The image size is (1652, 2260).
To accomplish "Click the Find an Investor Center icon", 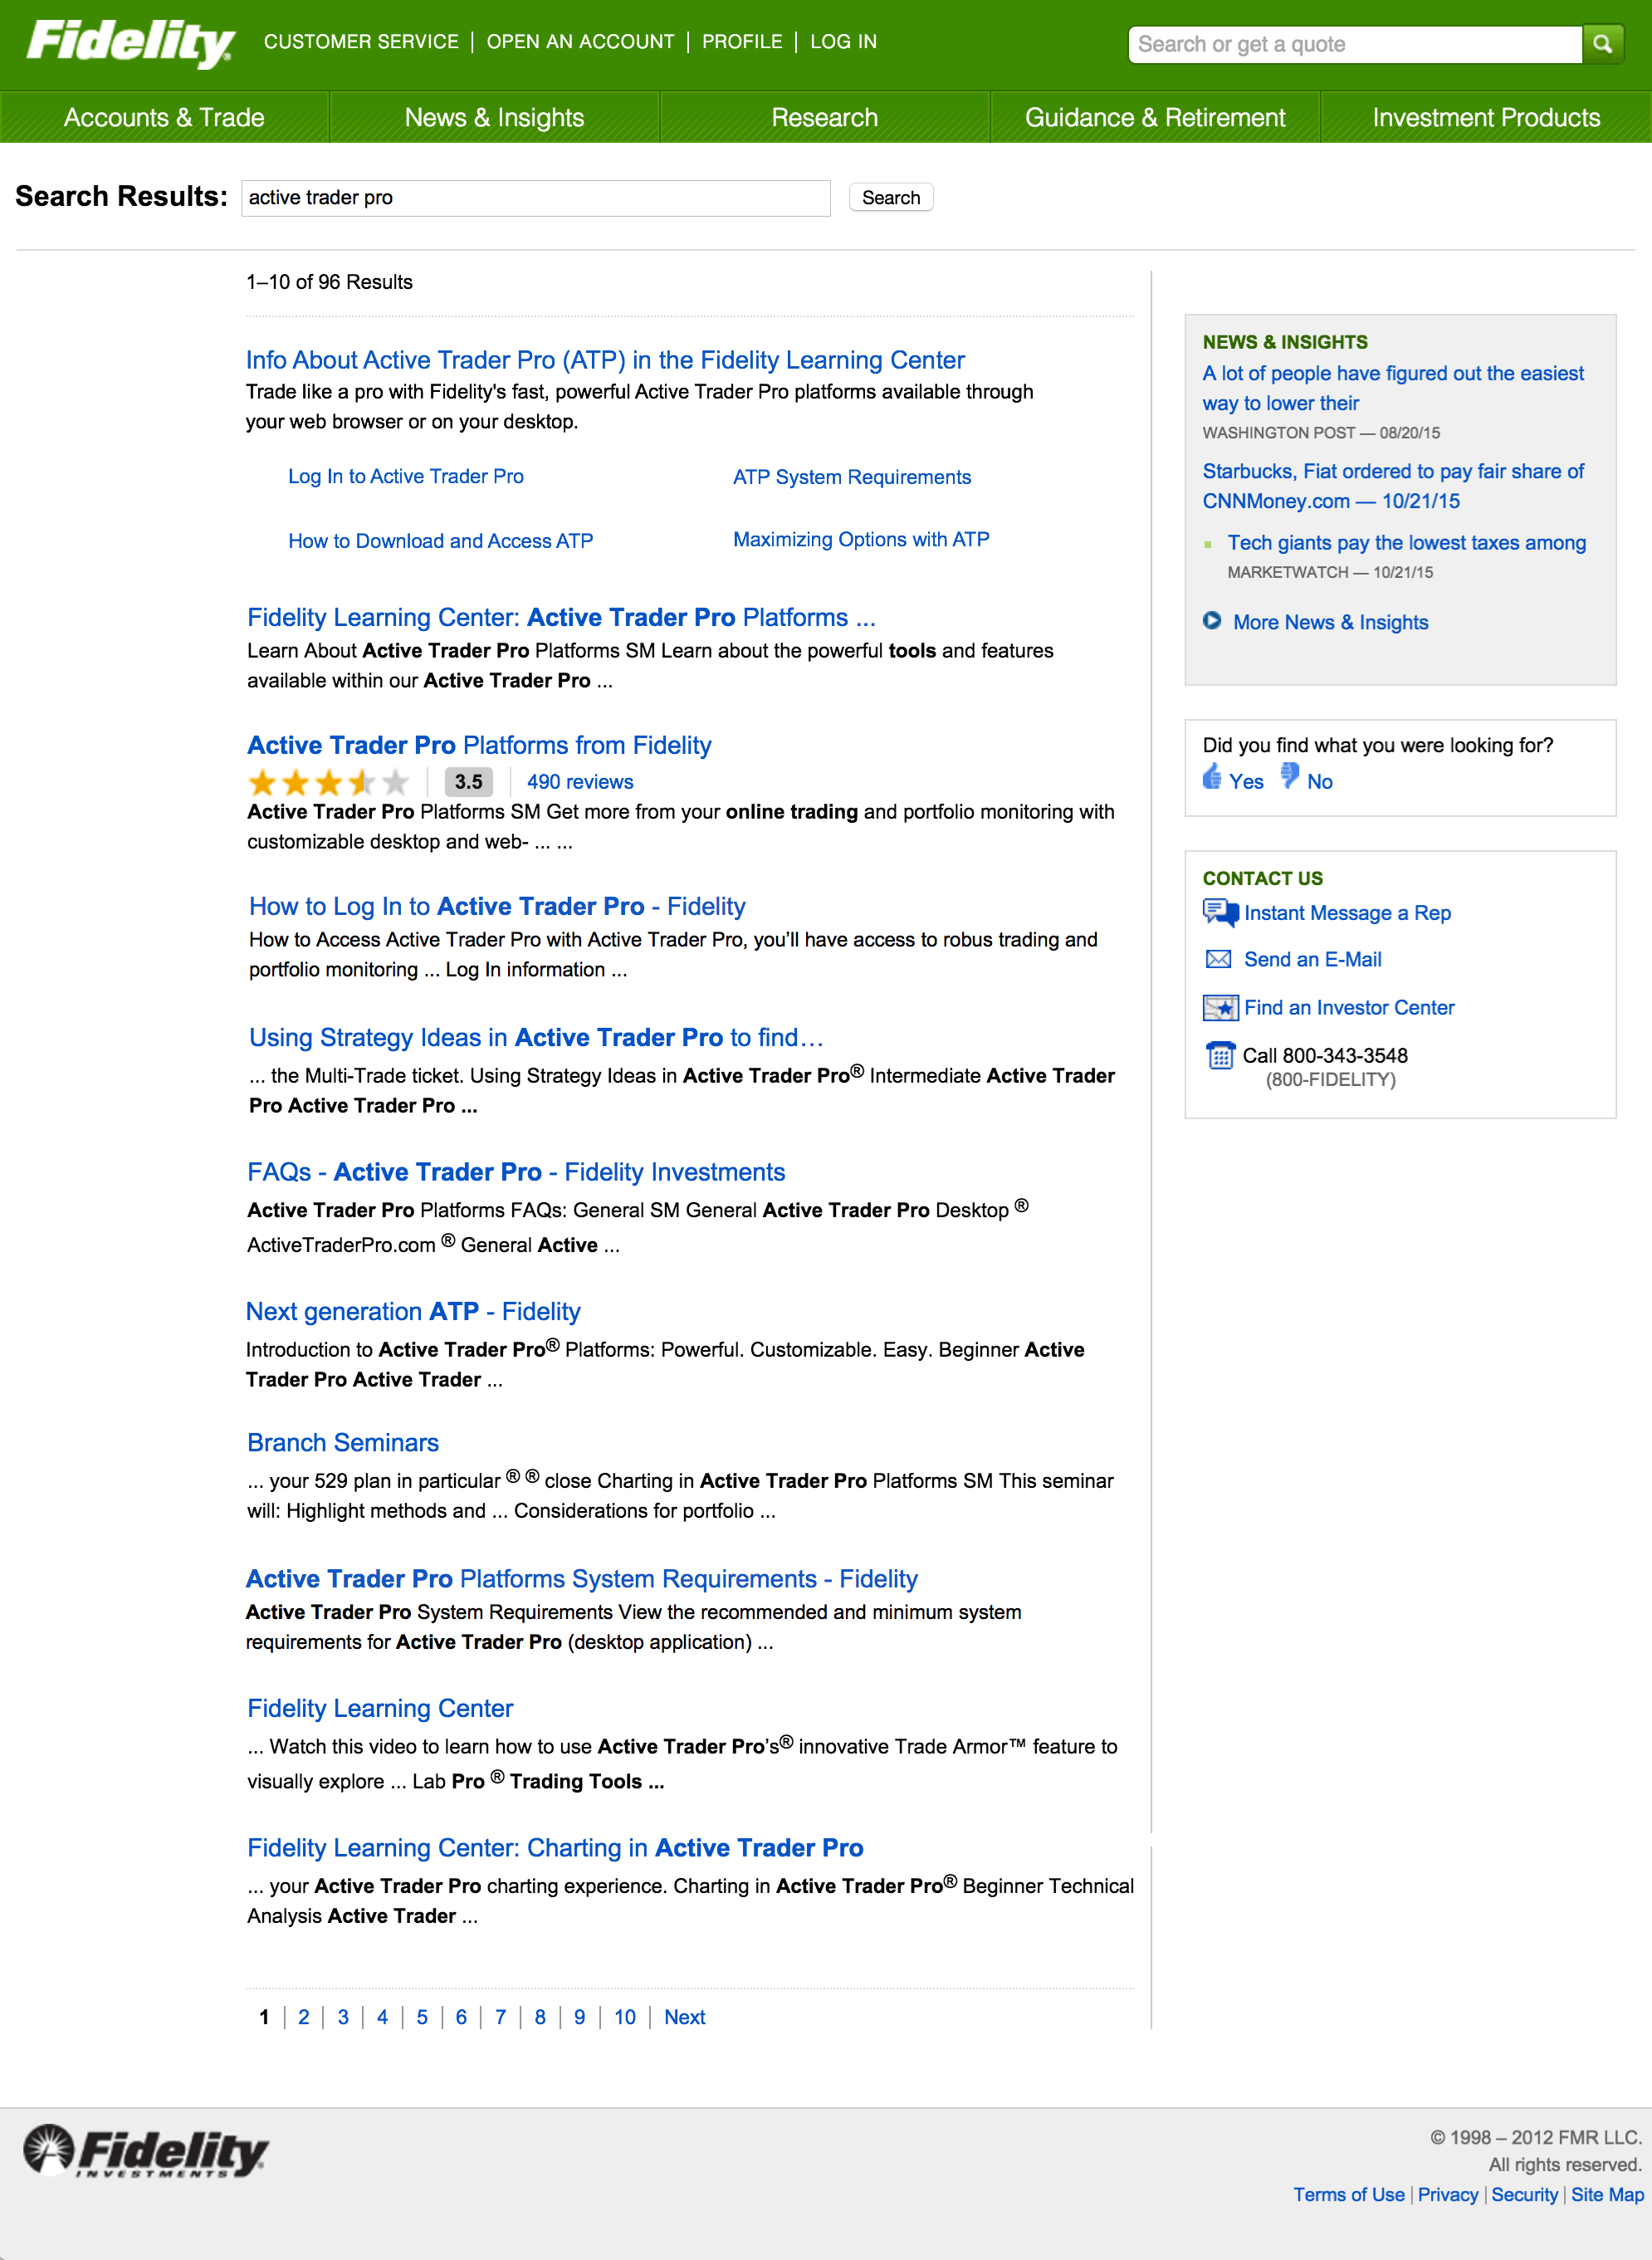I will point(1220,1007).
